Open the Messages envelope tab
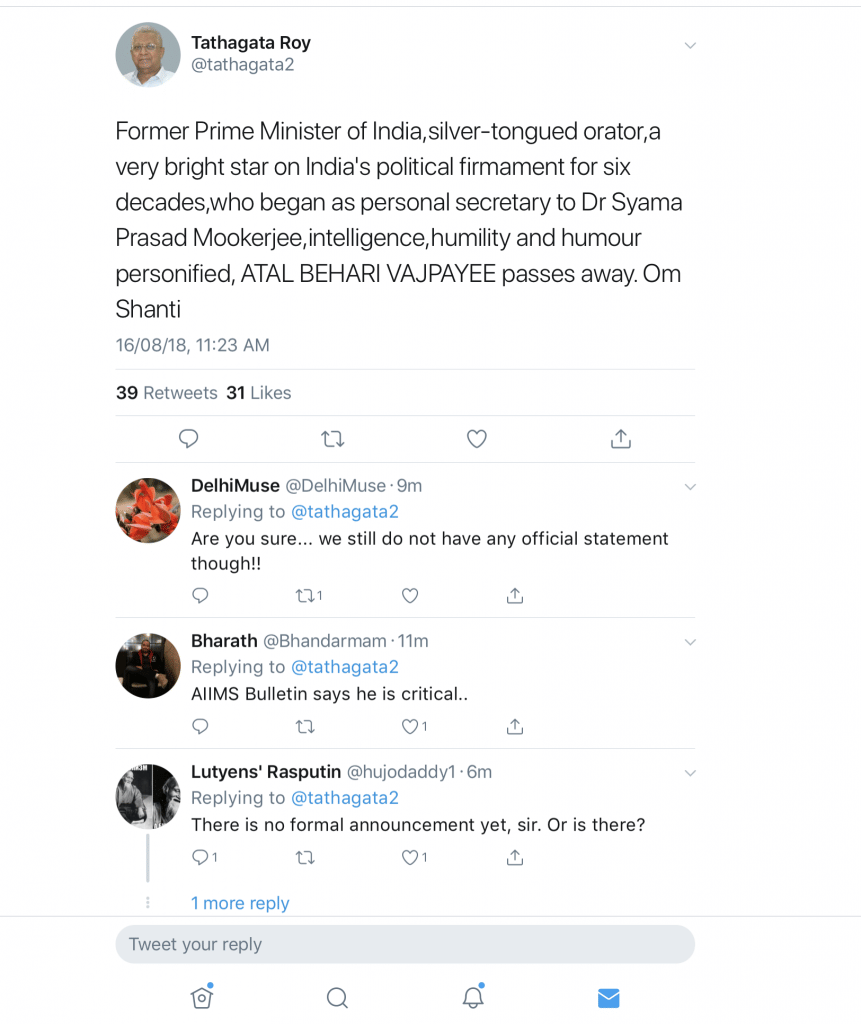861x1024 pixels. click(608, 997)
